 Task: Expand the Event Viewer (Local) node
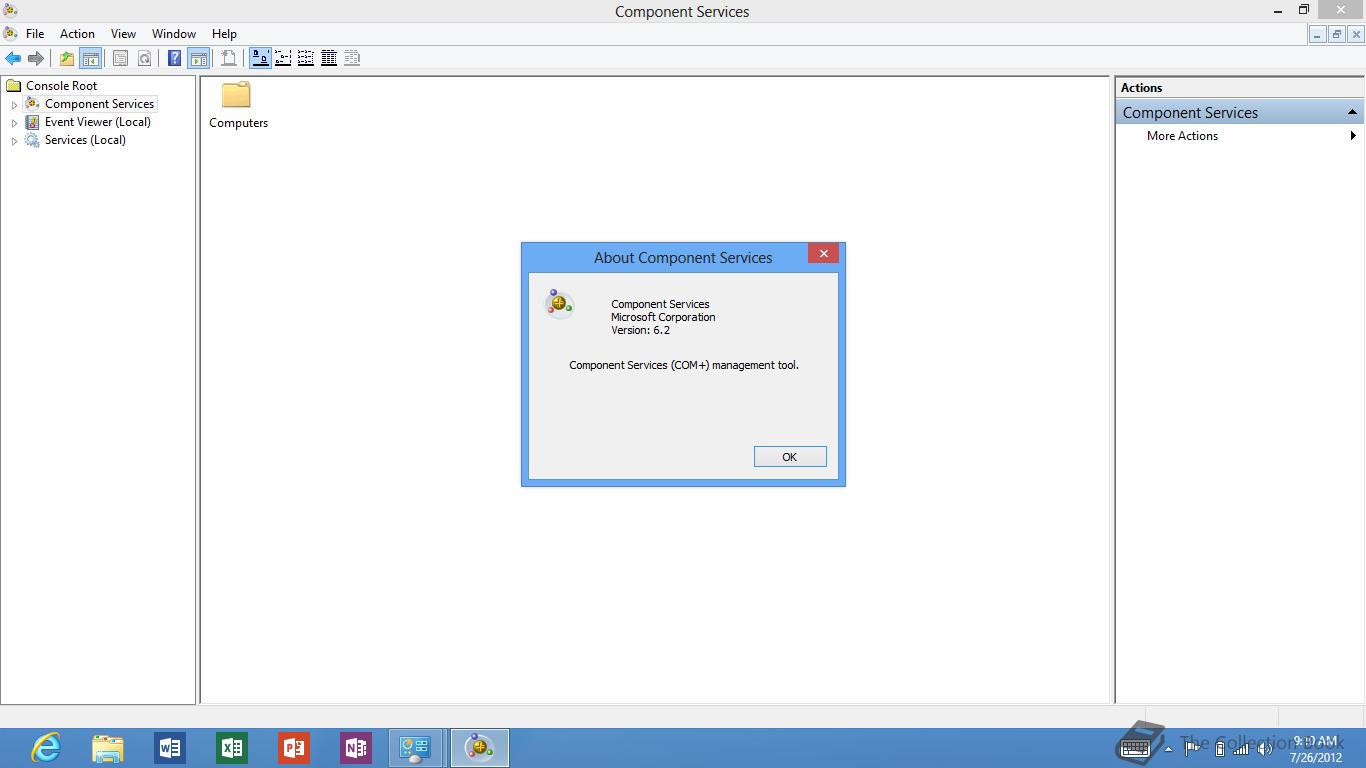(x=14, y=122)
